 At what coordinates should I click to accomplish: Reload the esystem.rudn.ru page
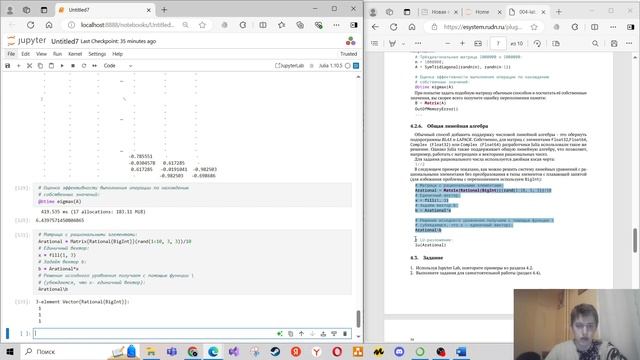click(393, 27)
